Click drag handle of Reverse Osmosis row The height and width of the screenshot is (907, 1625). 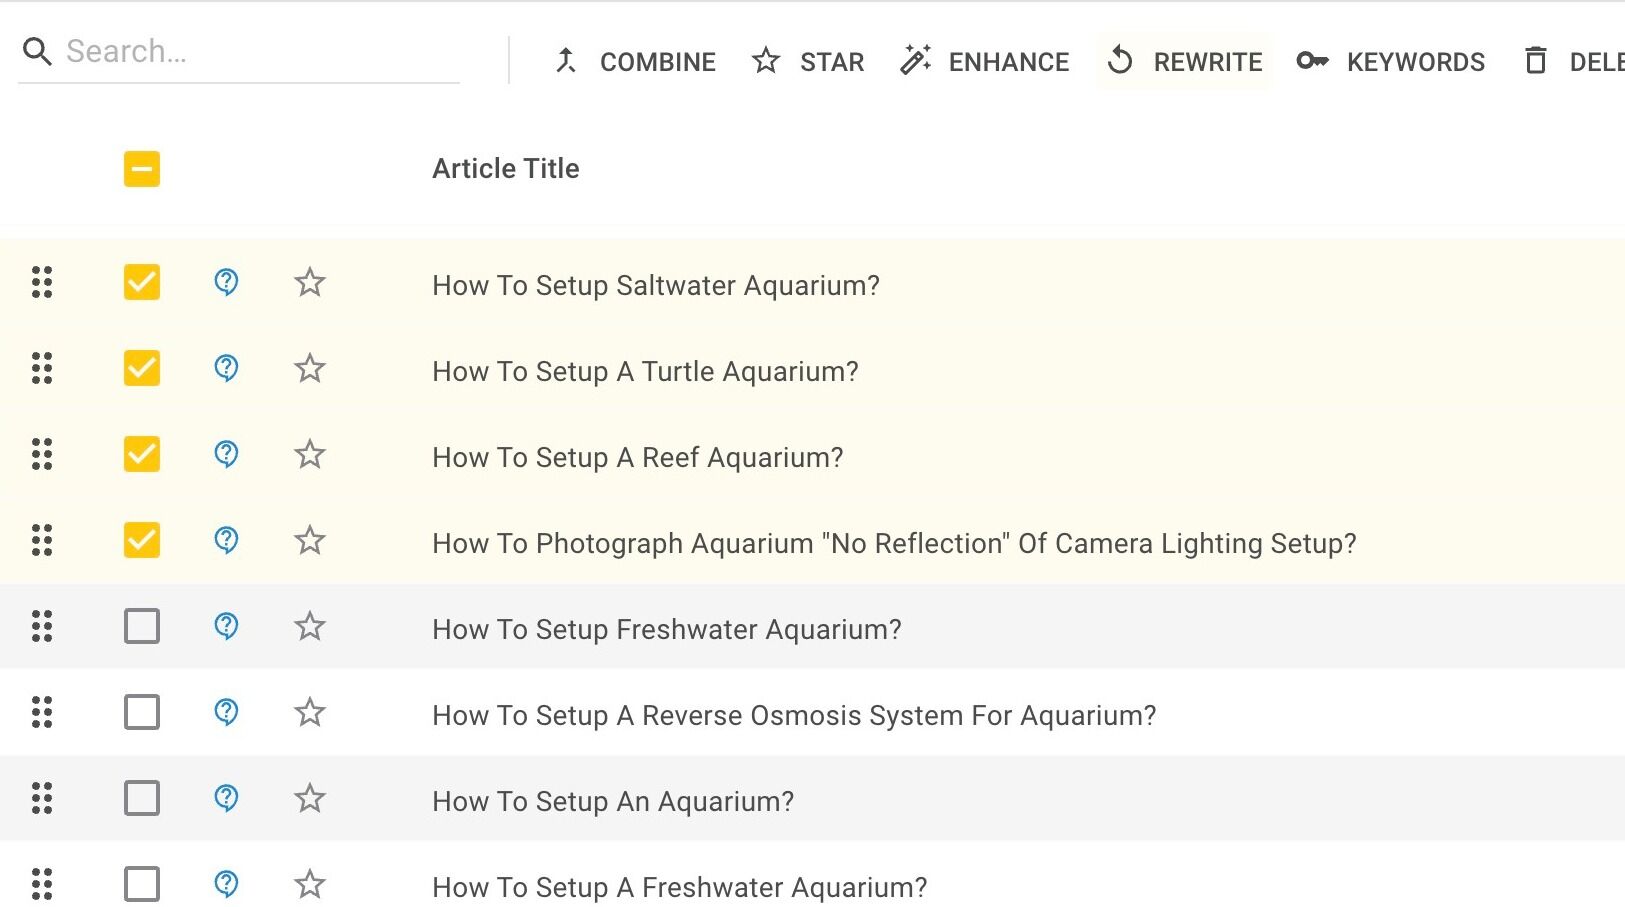(42, 712)
